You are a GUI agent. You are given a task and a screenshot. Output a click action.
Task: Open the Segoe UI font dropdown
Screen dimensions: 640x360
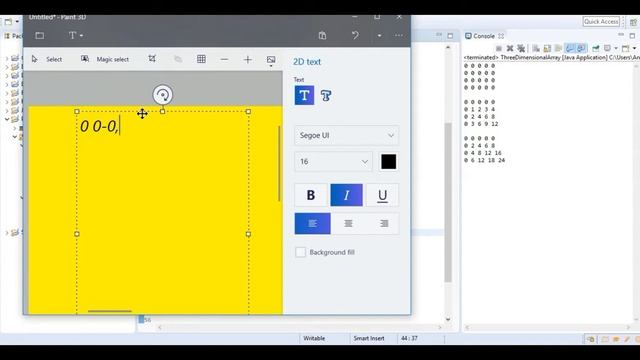pyautogui.click(x=347, y=135)
